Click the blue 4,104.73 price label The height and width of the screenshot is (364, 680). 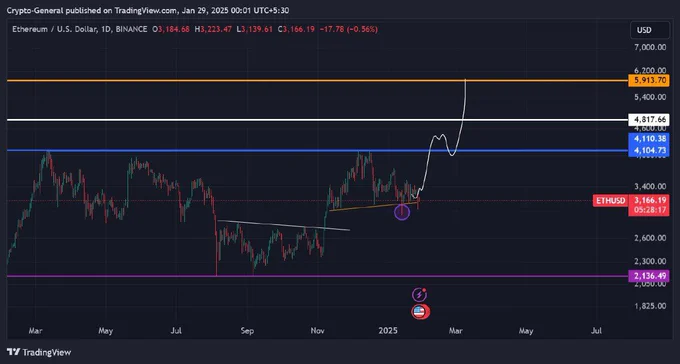tap(648, 151)
